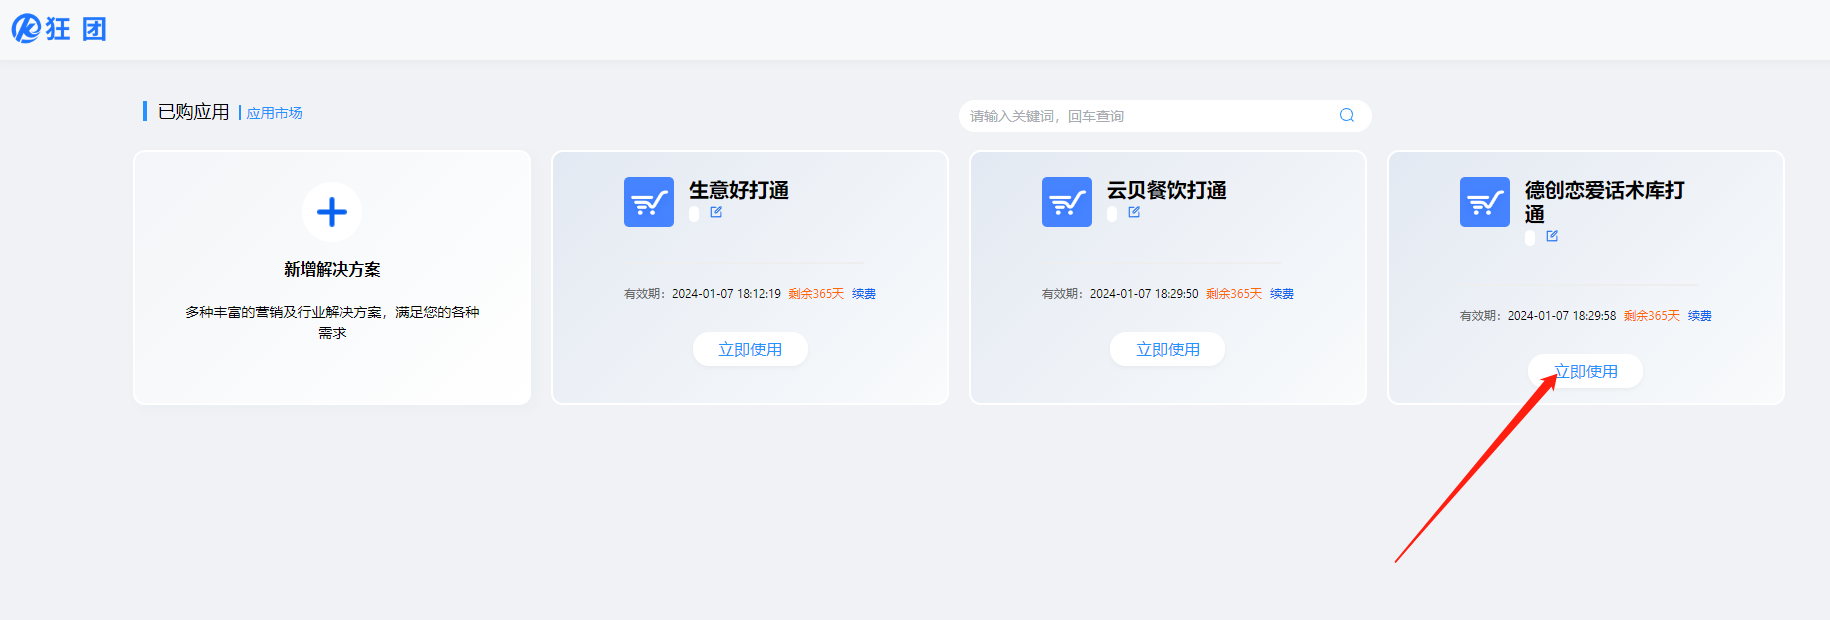The height and width of the screenshot is (620, 1830).
Task: Click the 剩余365天 text on the 生意好打通 card
Action: click(816, 294)
